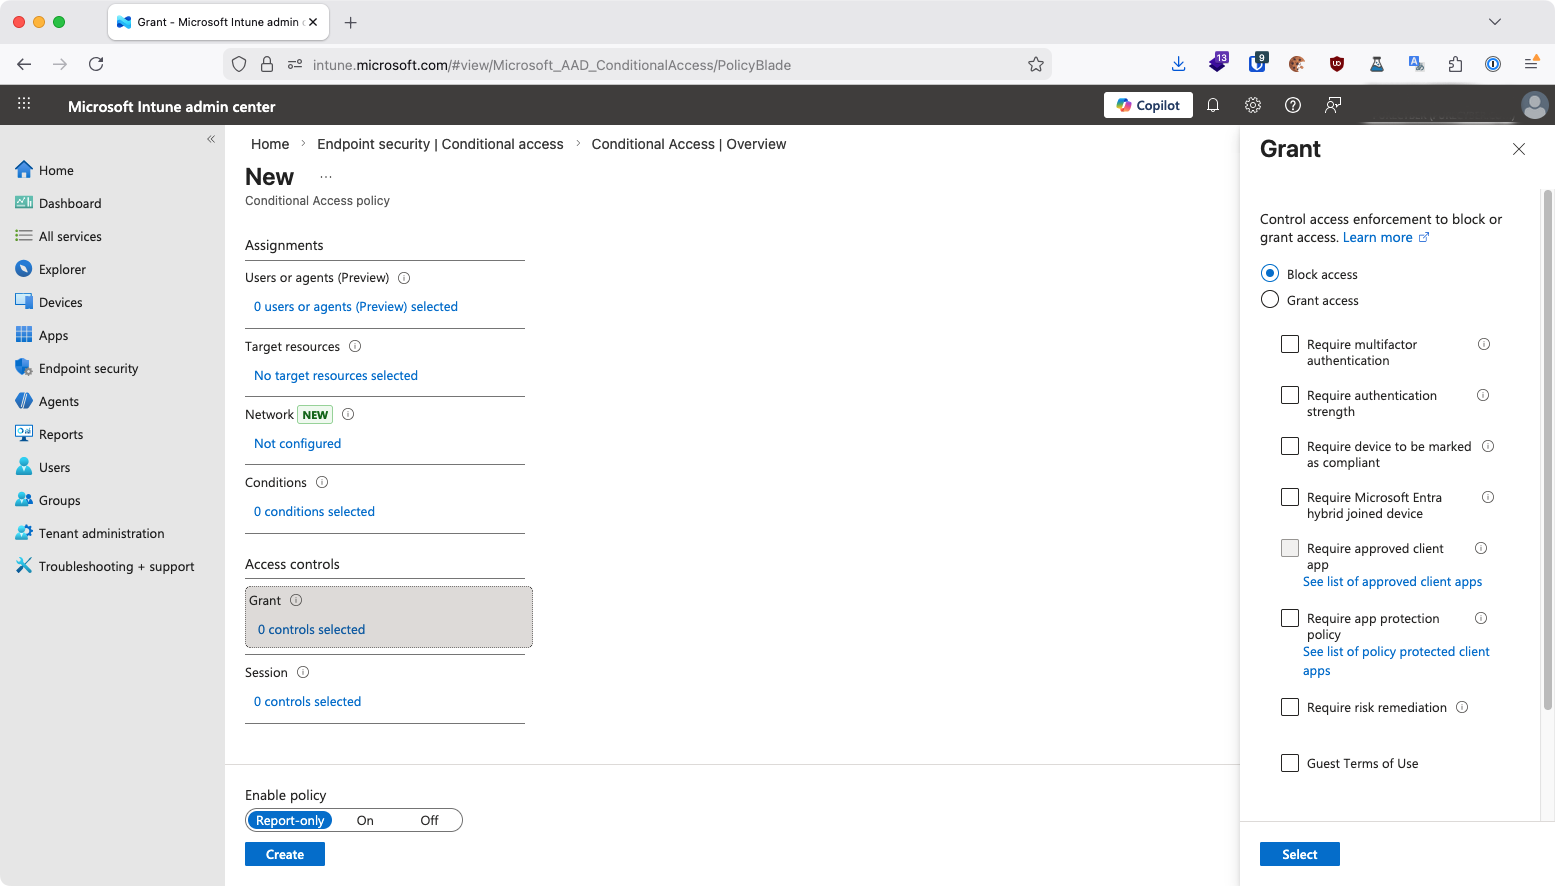Check Require multifactor authentication

[1290, 344]
